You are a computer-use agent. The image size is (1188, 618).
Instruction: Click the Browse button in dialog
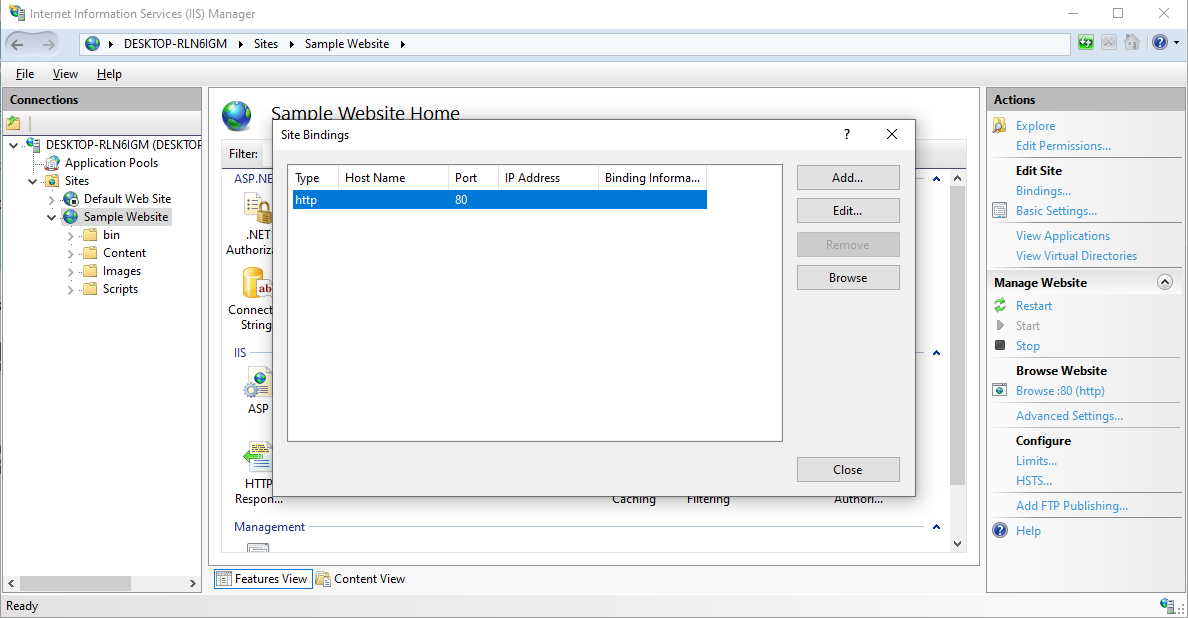[x=848, y=277]
